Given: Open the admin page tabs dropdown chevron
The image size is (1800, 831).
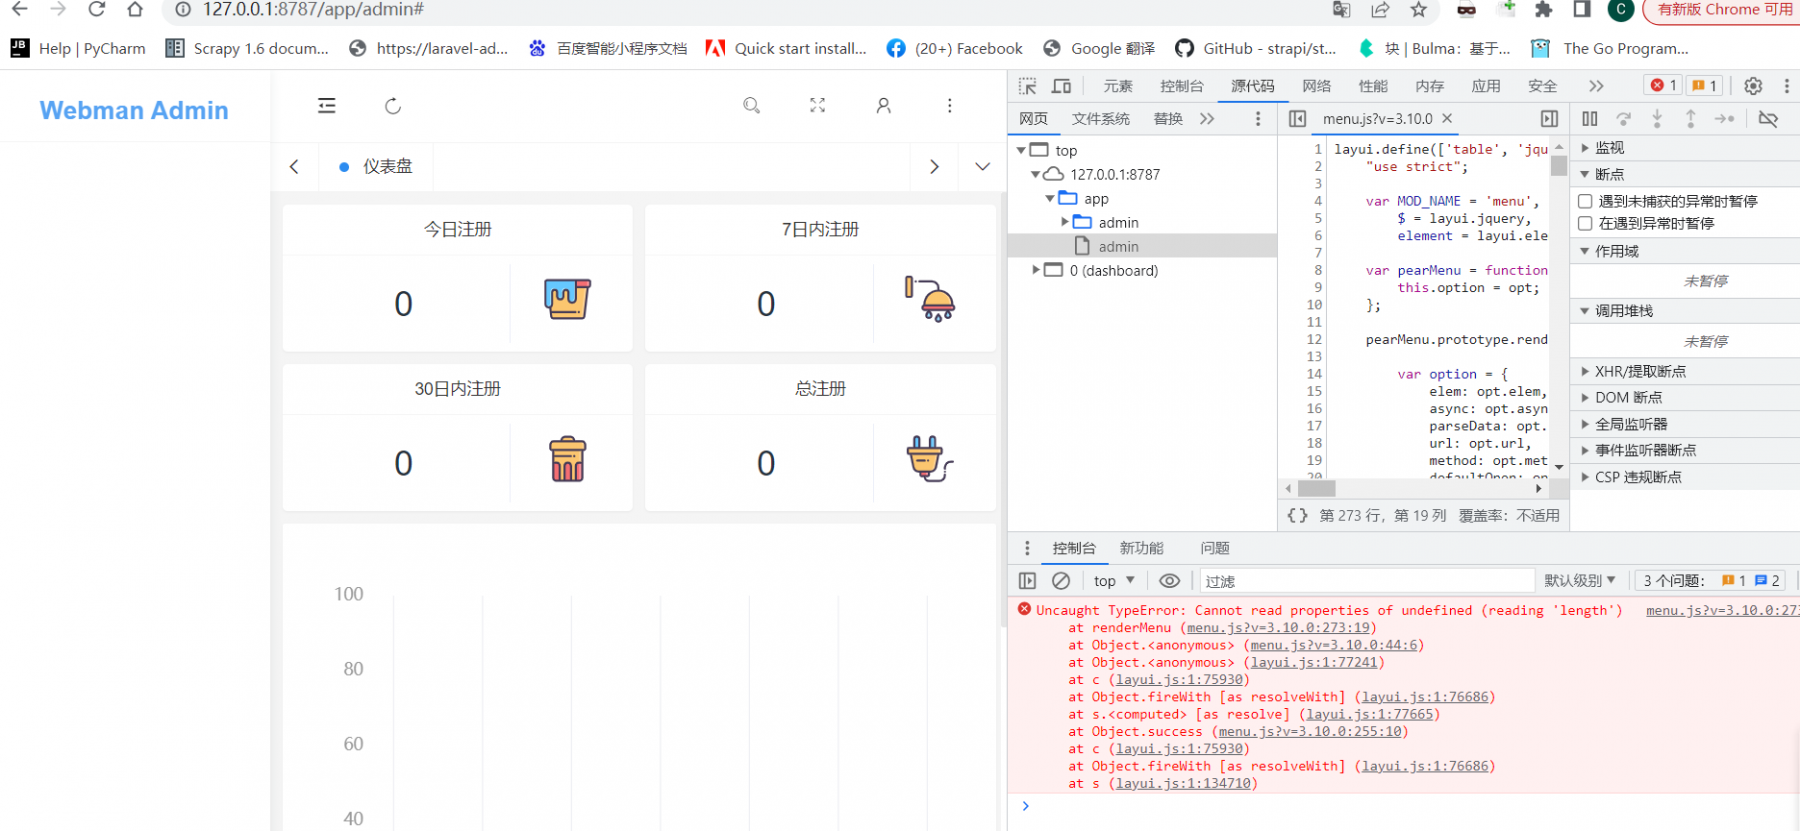Looking at the screenshot, I should [983, 167].
